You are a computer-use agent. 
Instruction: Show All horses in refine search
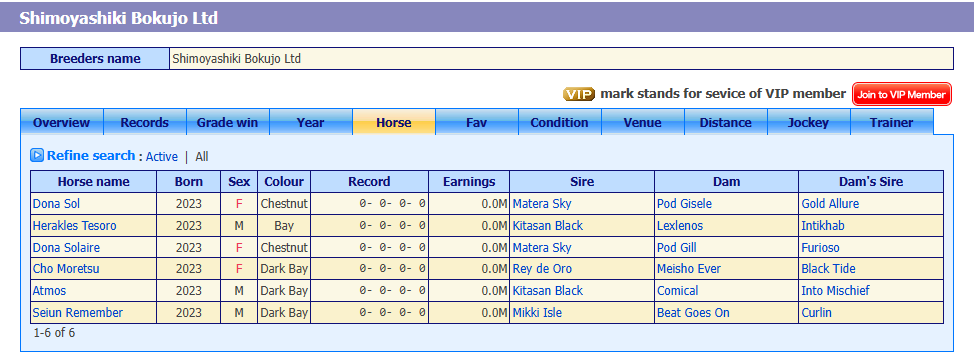click(202, 157)
